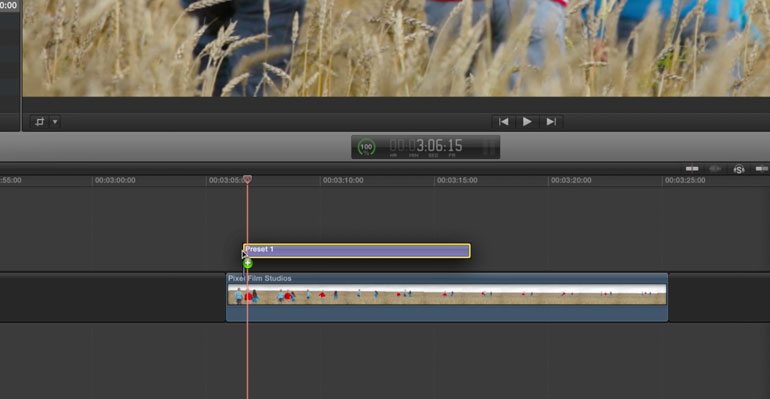770x399 pixels.
Task: Expand the transform tool dropdown arrow
Action: coord(55,122)
